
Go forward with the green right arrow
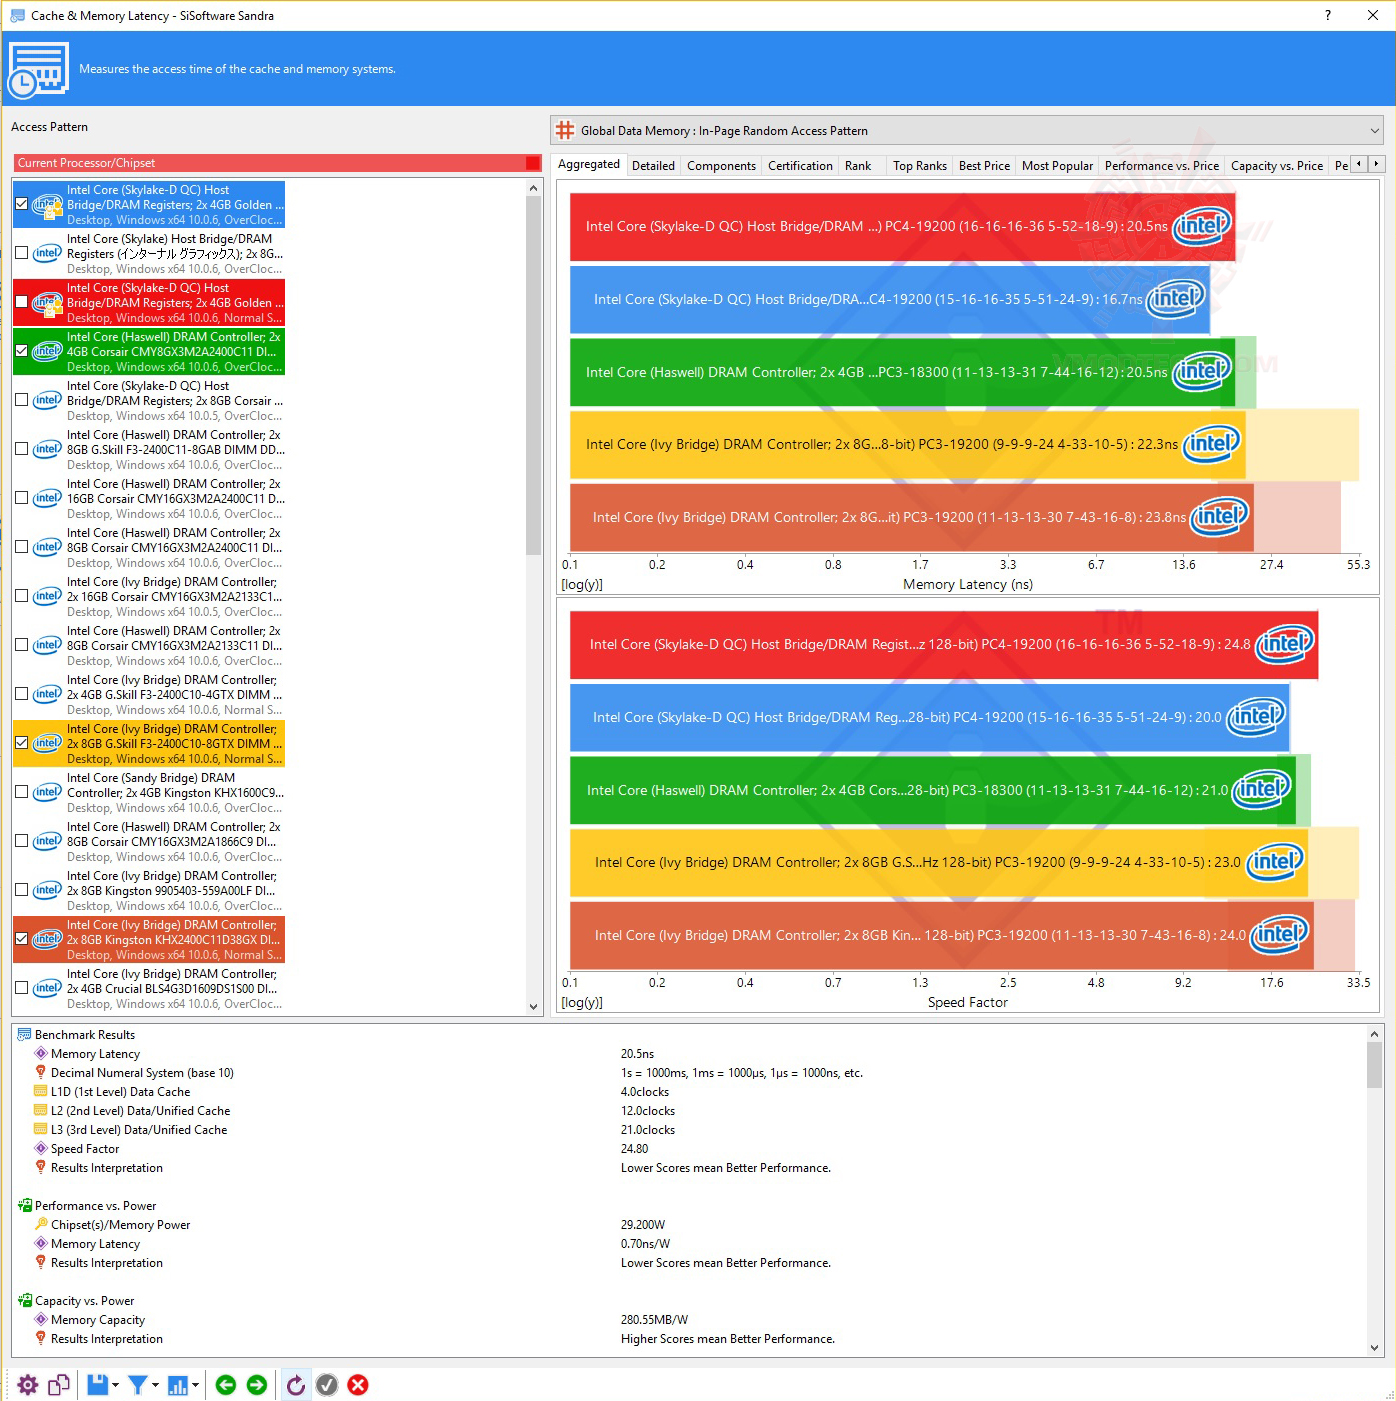click(257, 1384)
